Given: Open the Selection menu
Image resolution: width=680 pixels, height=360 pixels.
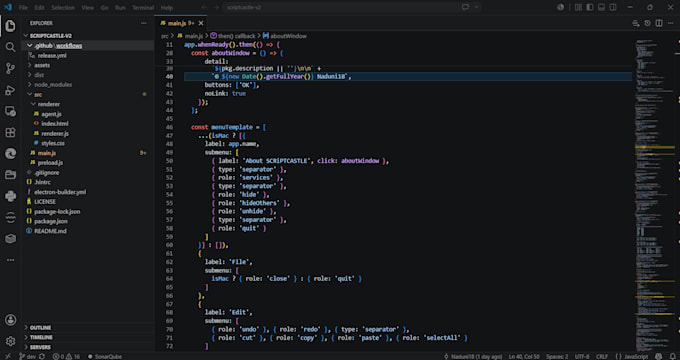Looking at the screenshot, I should click(x=63, y=7).
